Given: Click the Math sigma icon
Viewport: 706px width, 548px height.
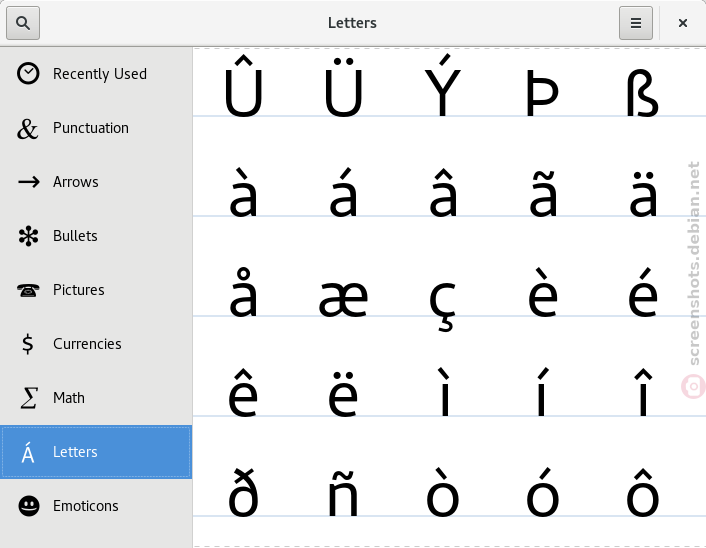Looking at the screenshot, I should [28, 398].
